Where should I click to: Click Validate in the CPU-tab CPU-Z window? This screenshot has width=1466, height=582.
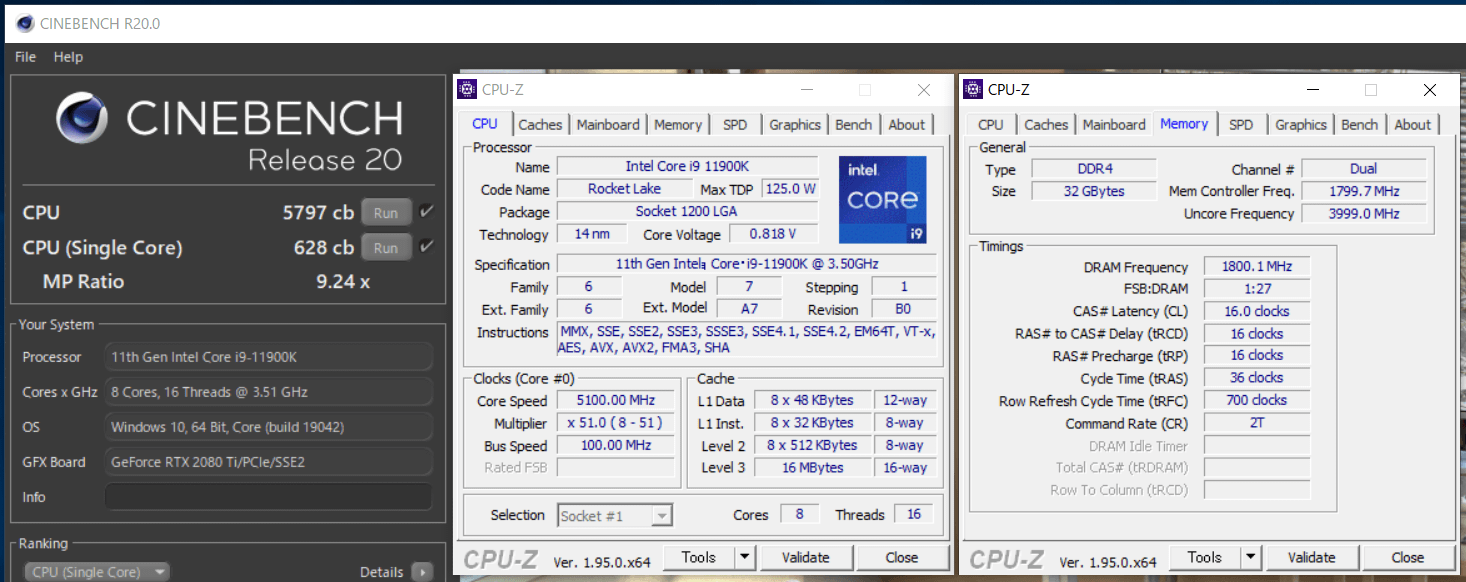(806, 557)
